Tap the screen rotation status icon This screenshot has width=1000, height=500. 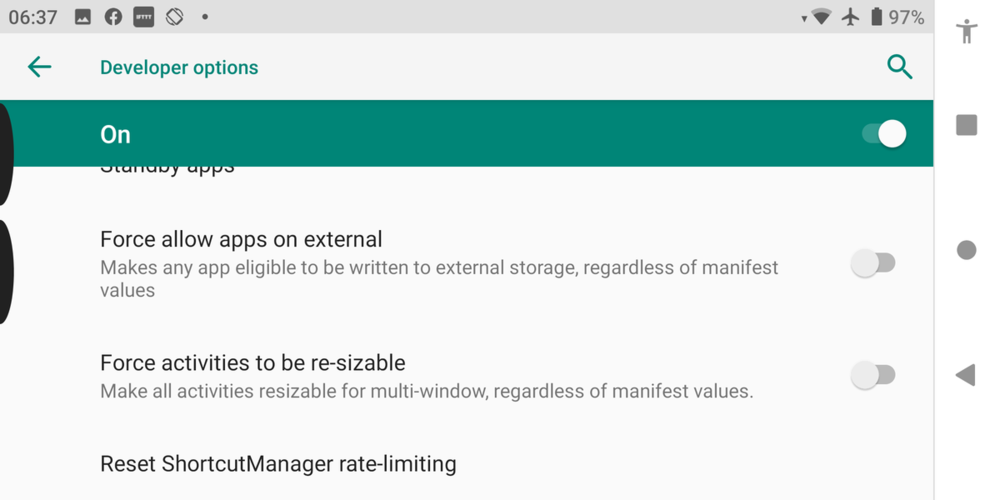174,17
